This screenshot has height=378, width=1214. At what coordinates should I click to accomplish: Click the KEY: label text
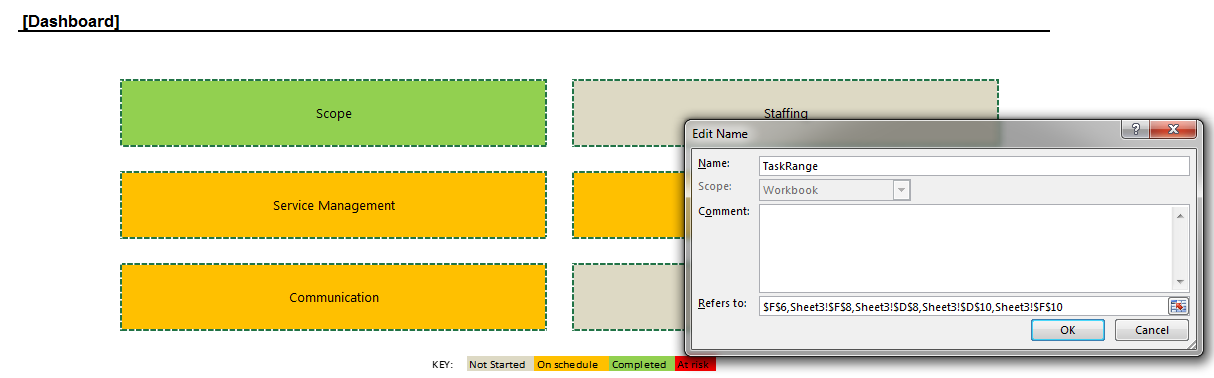point(442,365)
